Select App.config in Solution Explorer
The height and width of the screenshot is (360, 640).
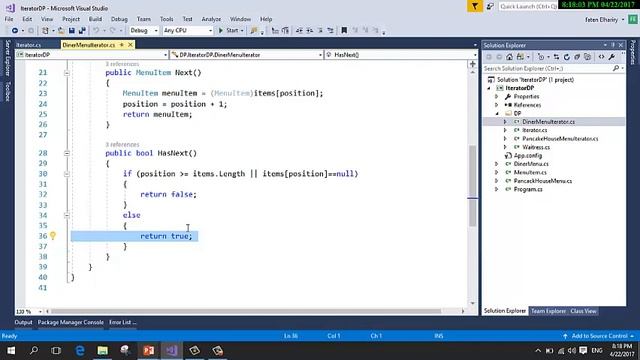click(528, 156)
